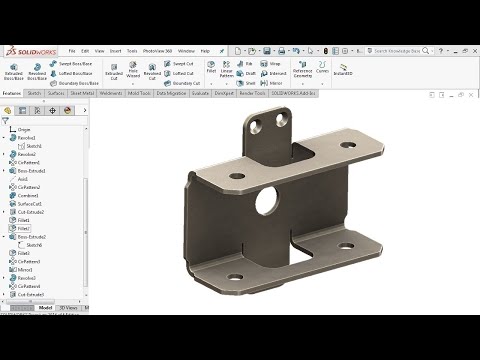Click the New document icon
Viewport: 480px width, 360px height.
(238, 51)
